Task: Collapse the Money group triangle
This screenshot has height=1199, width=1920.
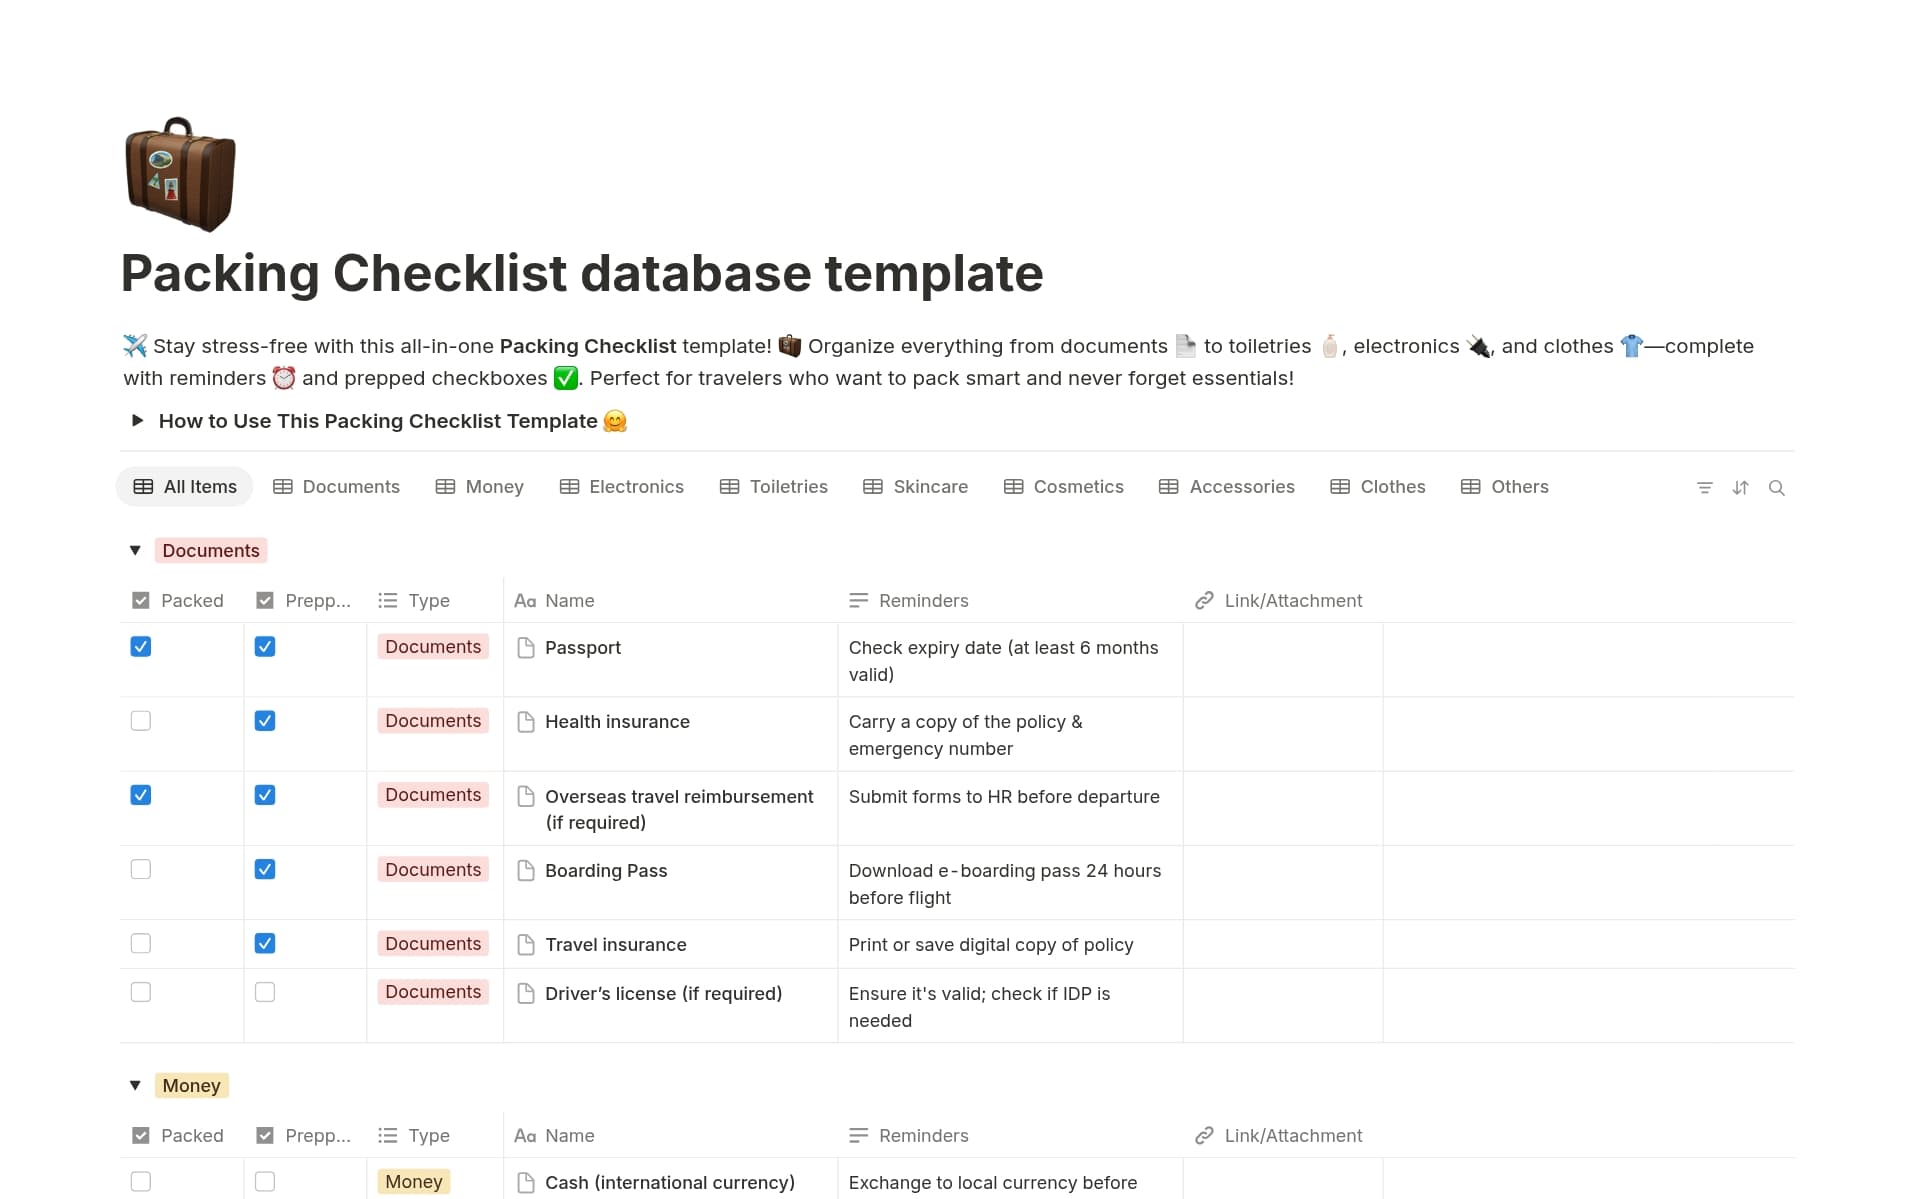Action: click(135, 1085)
